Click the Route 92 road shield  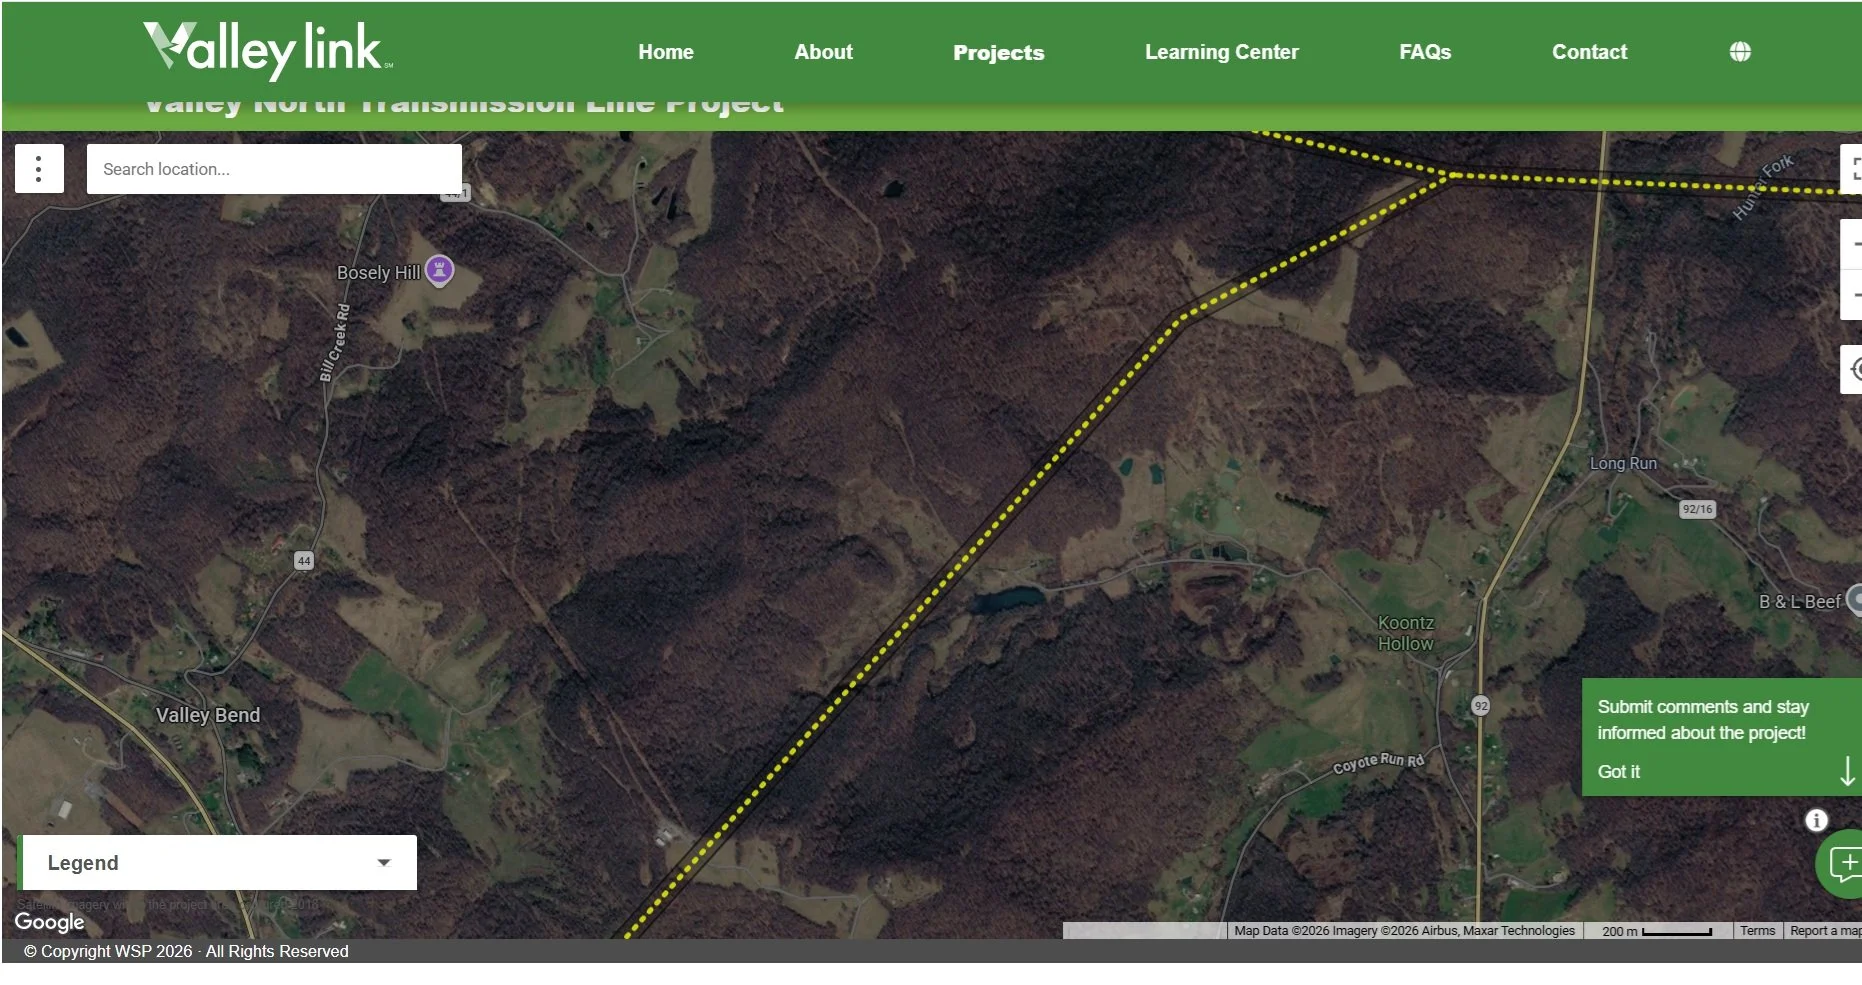[1481, 705]
